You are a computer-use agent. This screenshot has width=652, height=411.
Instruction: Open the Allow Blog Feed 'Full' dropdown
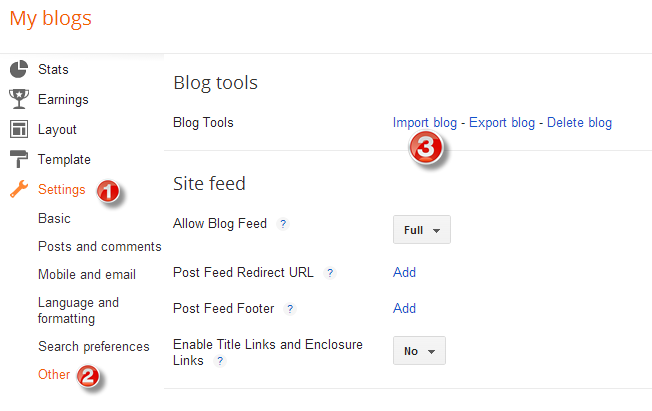pyautogui.click(x=421, y=230)
